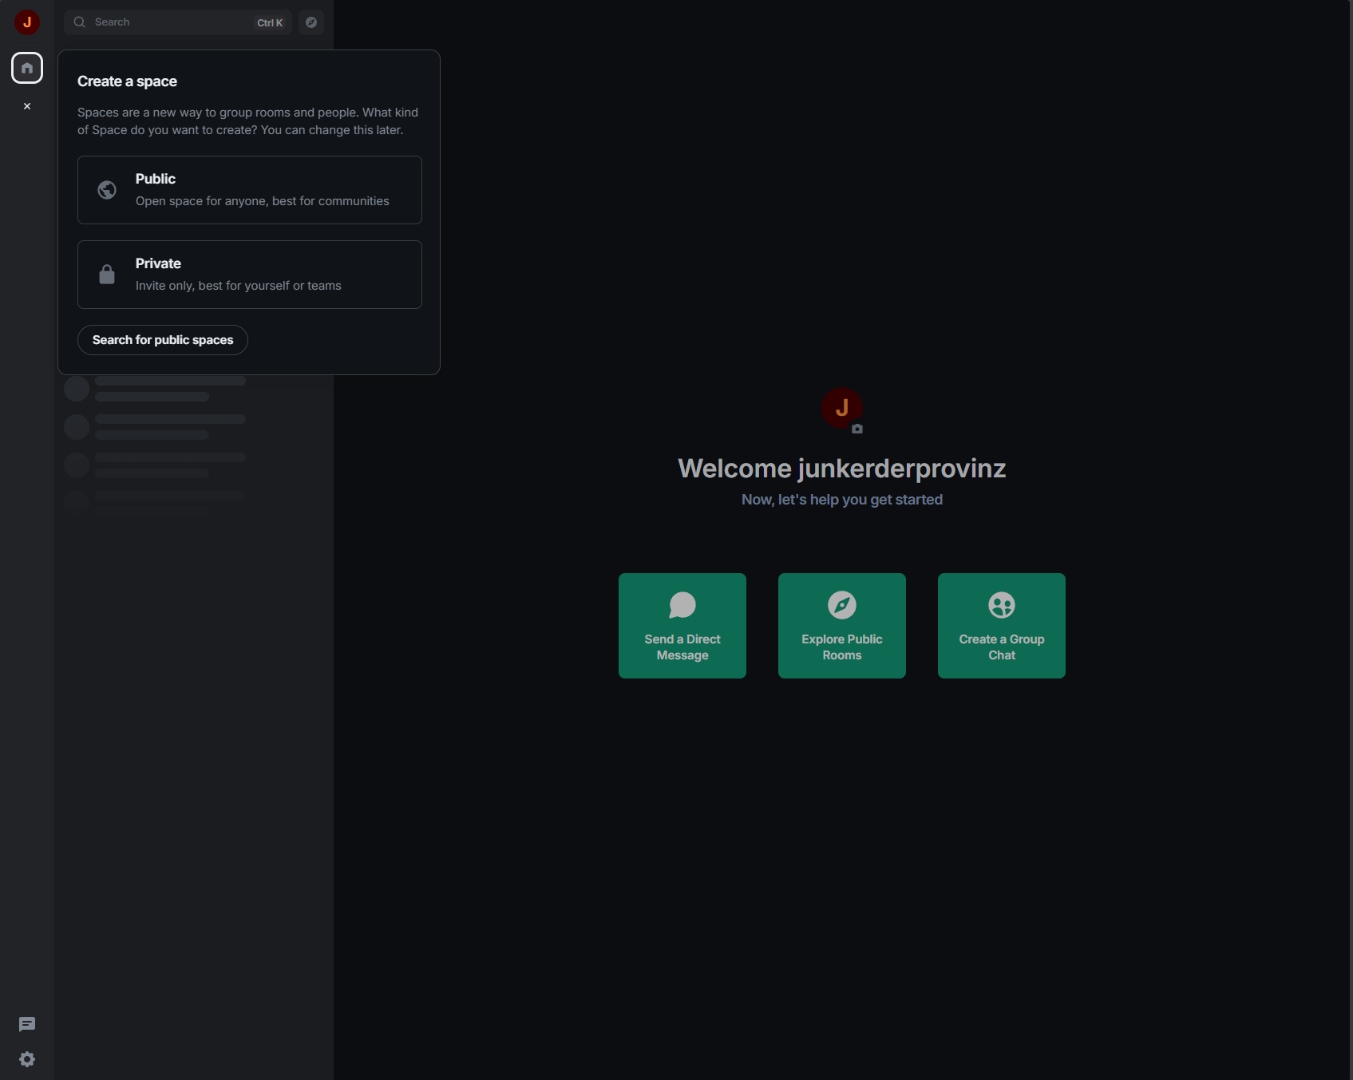This screenshot has height=1080, width=1353.
Task: Select the Home space icon
Action: point(27,68)
